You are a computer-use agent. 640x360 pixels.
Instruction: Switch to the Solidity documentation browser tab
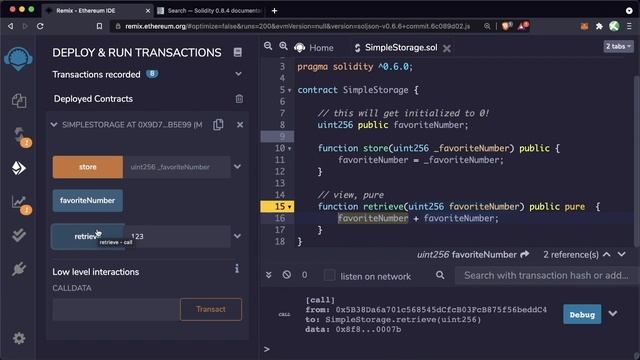pos(209,11)
